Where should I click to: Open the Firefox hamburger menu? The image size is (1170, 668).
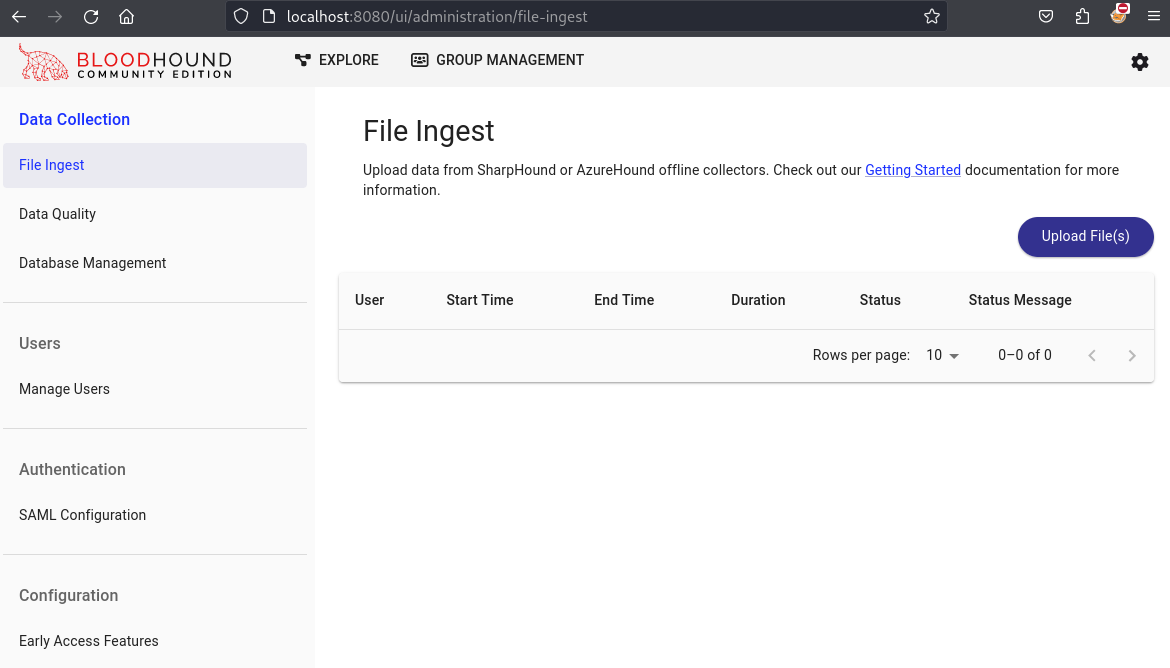[1154, 16]
